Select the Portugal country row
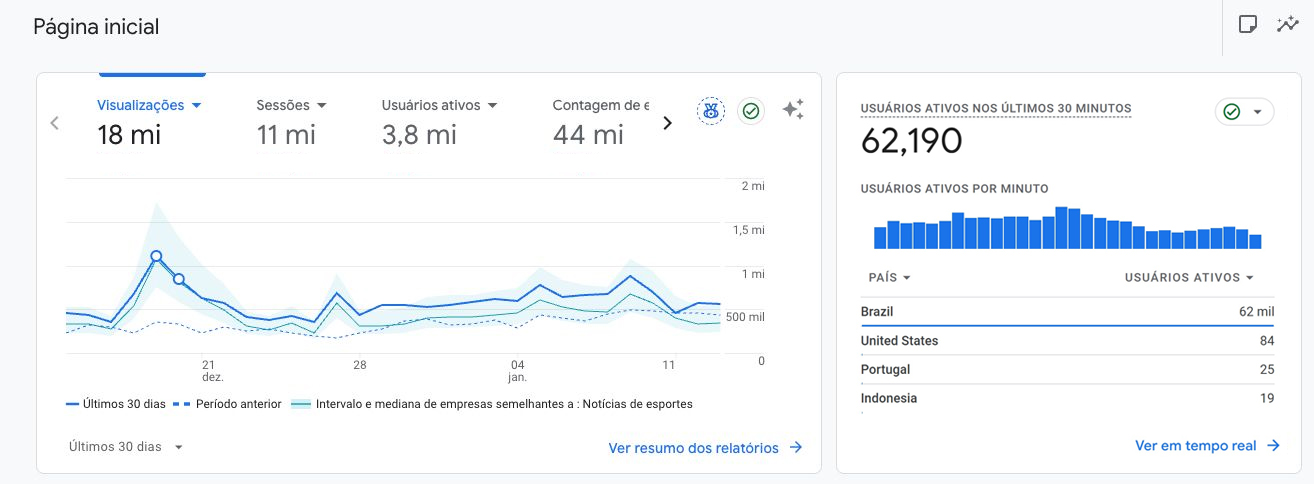The width and height of the screenshot is (1314, 484). 1067,370
